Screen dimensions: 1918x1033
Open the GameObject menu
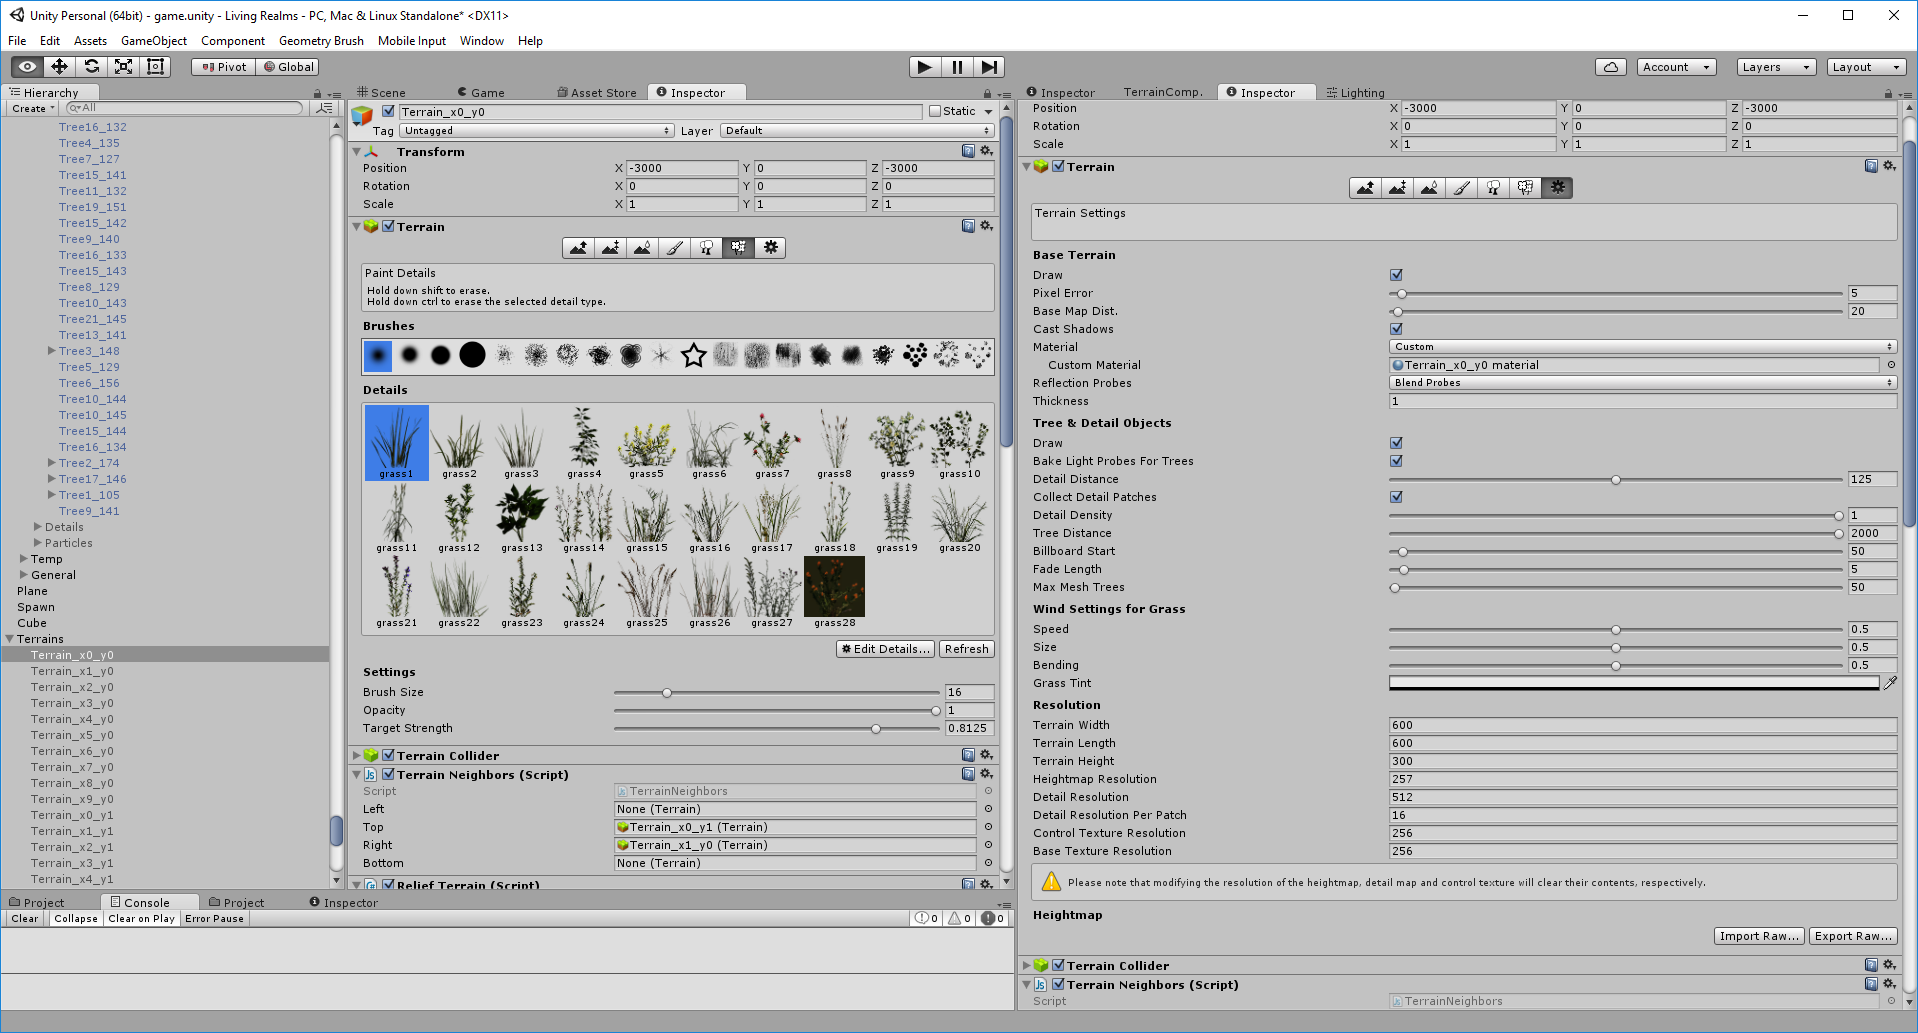[x=153, y=41]
